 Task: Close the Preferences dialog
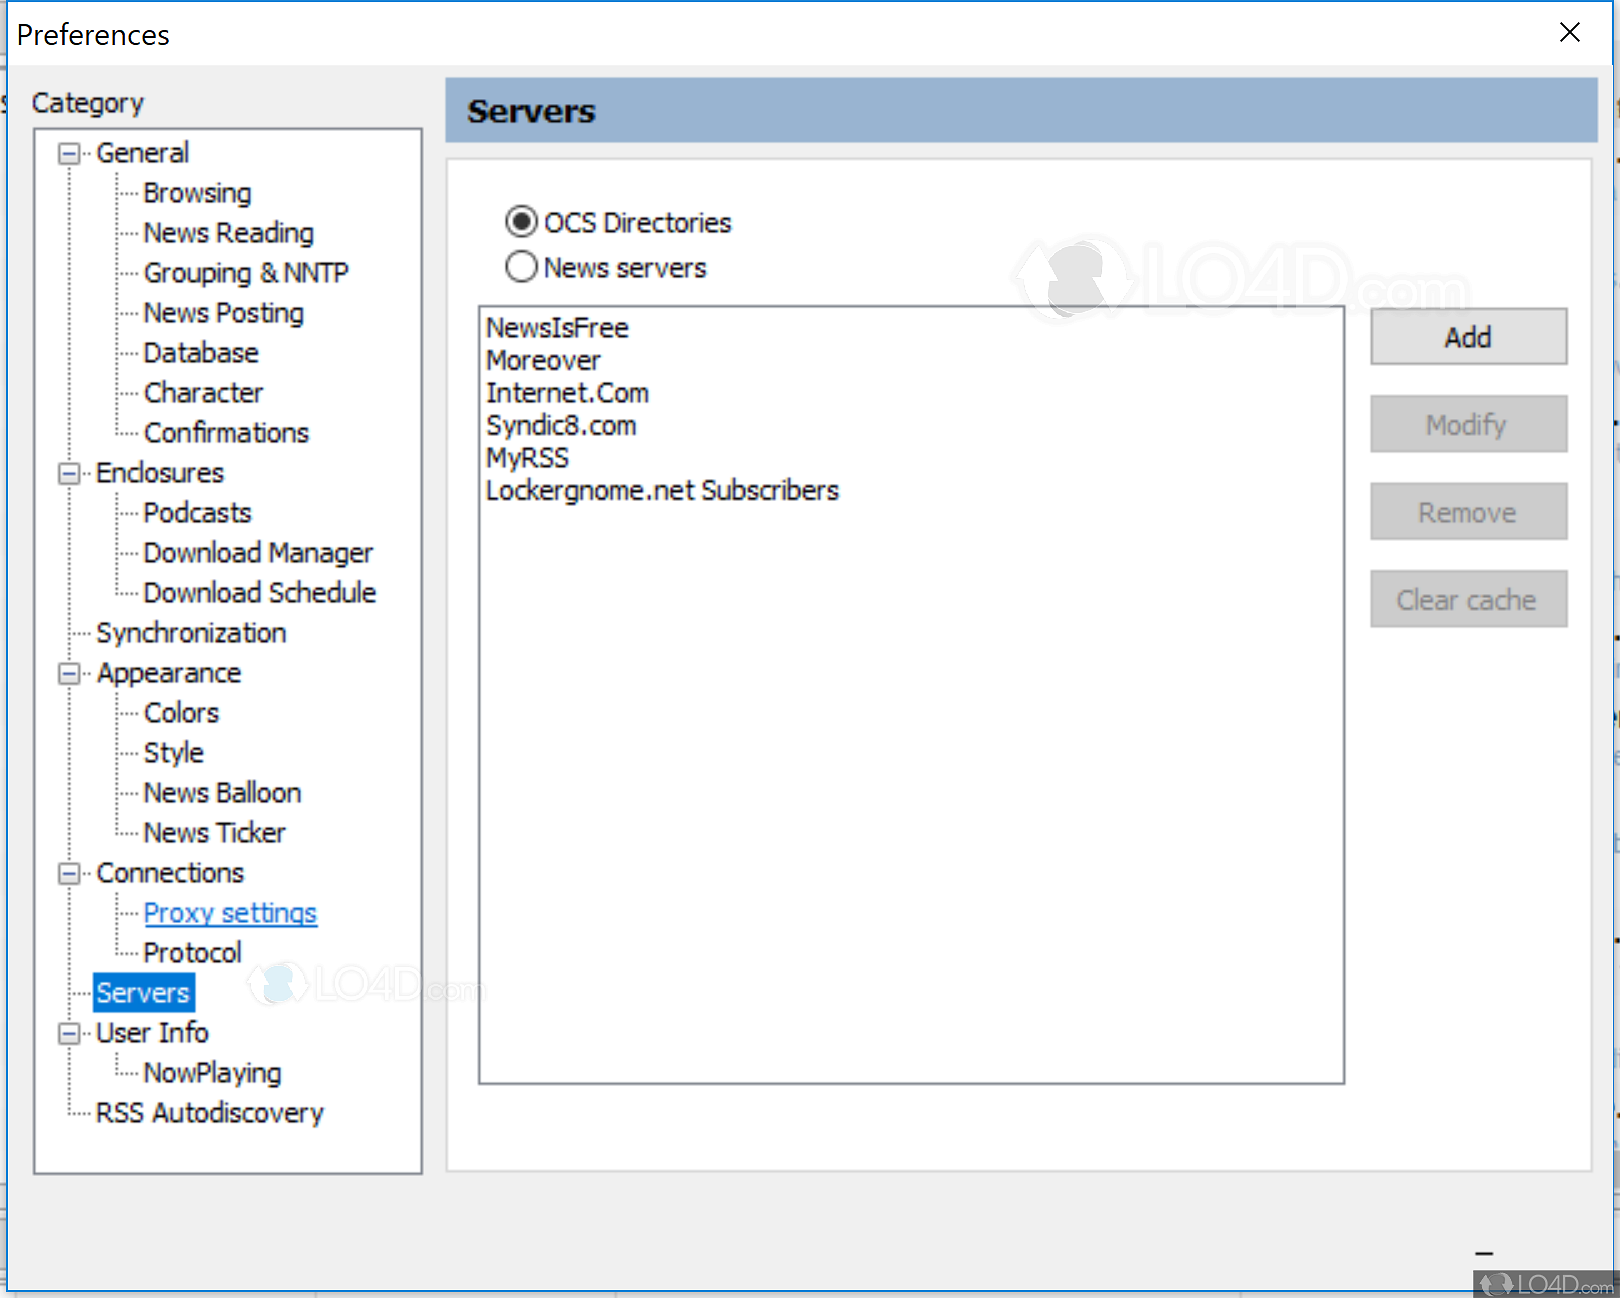(x=1569, y=33)
